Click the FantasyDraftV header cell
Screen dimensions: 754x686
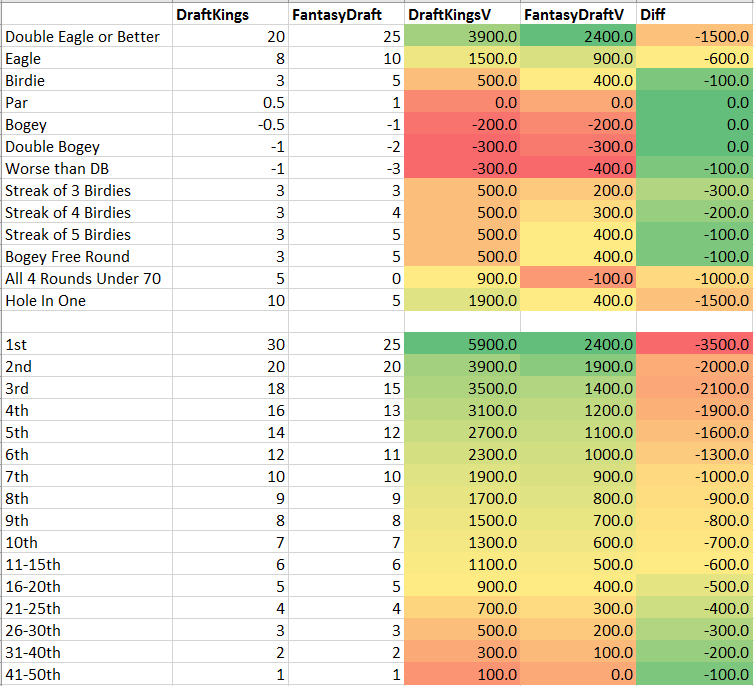pyautogui.click(x=578, y=14)
